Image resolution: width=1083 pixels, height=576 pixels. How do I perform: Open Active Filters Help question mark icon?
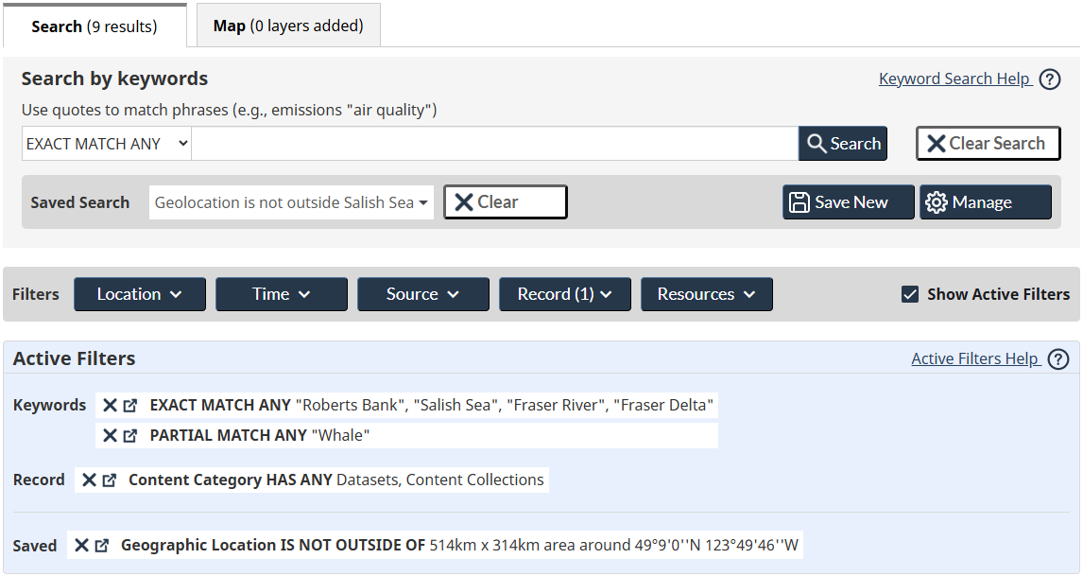[x=1058, y=358]
